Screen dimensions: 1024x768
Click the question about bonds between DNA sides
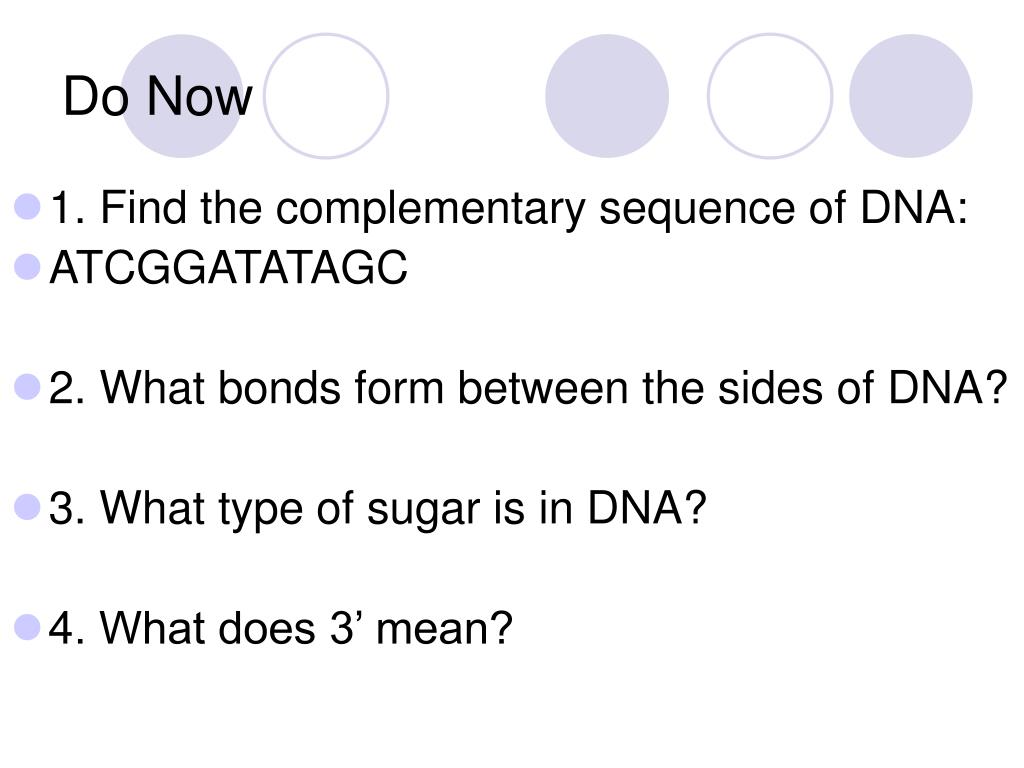(x=528, y=388)
